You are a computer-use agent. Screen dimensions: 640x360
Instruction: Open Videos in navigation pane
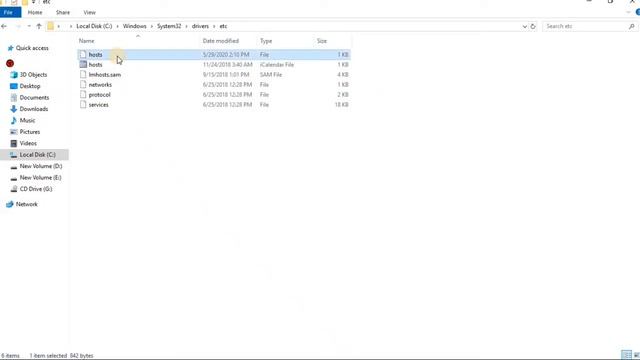[x=28, y=143]
